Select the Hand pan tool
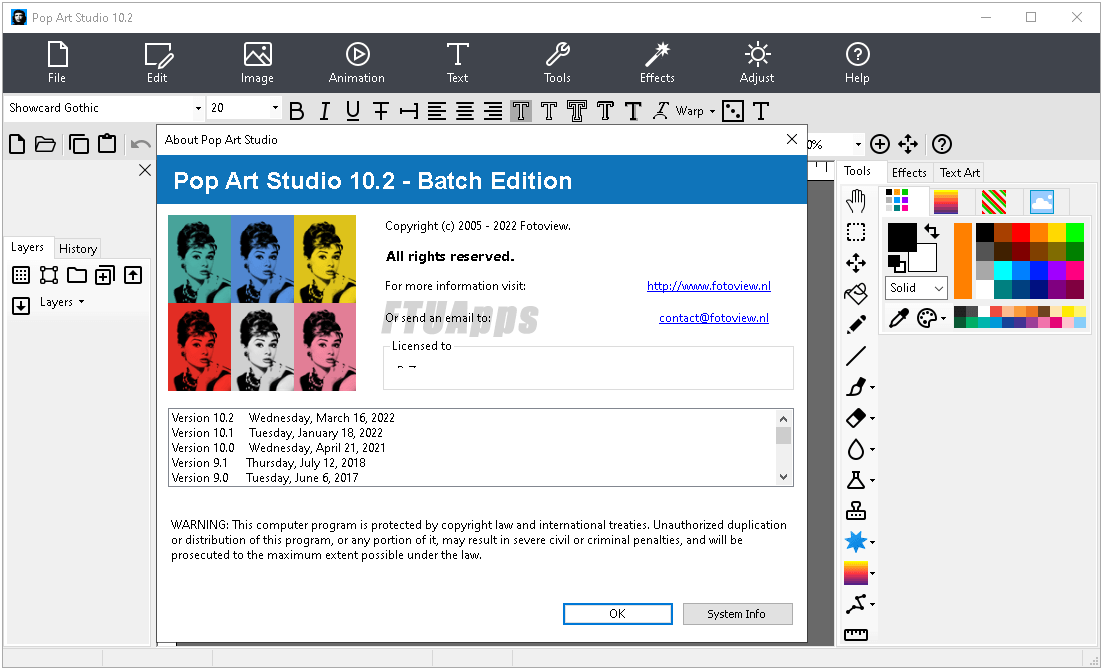 [x=855, y=201]
